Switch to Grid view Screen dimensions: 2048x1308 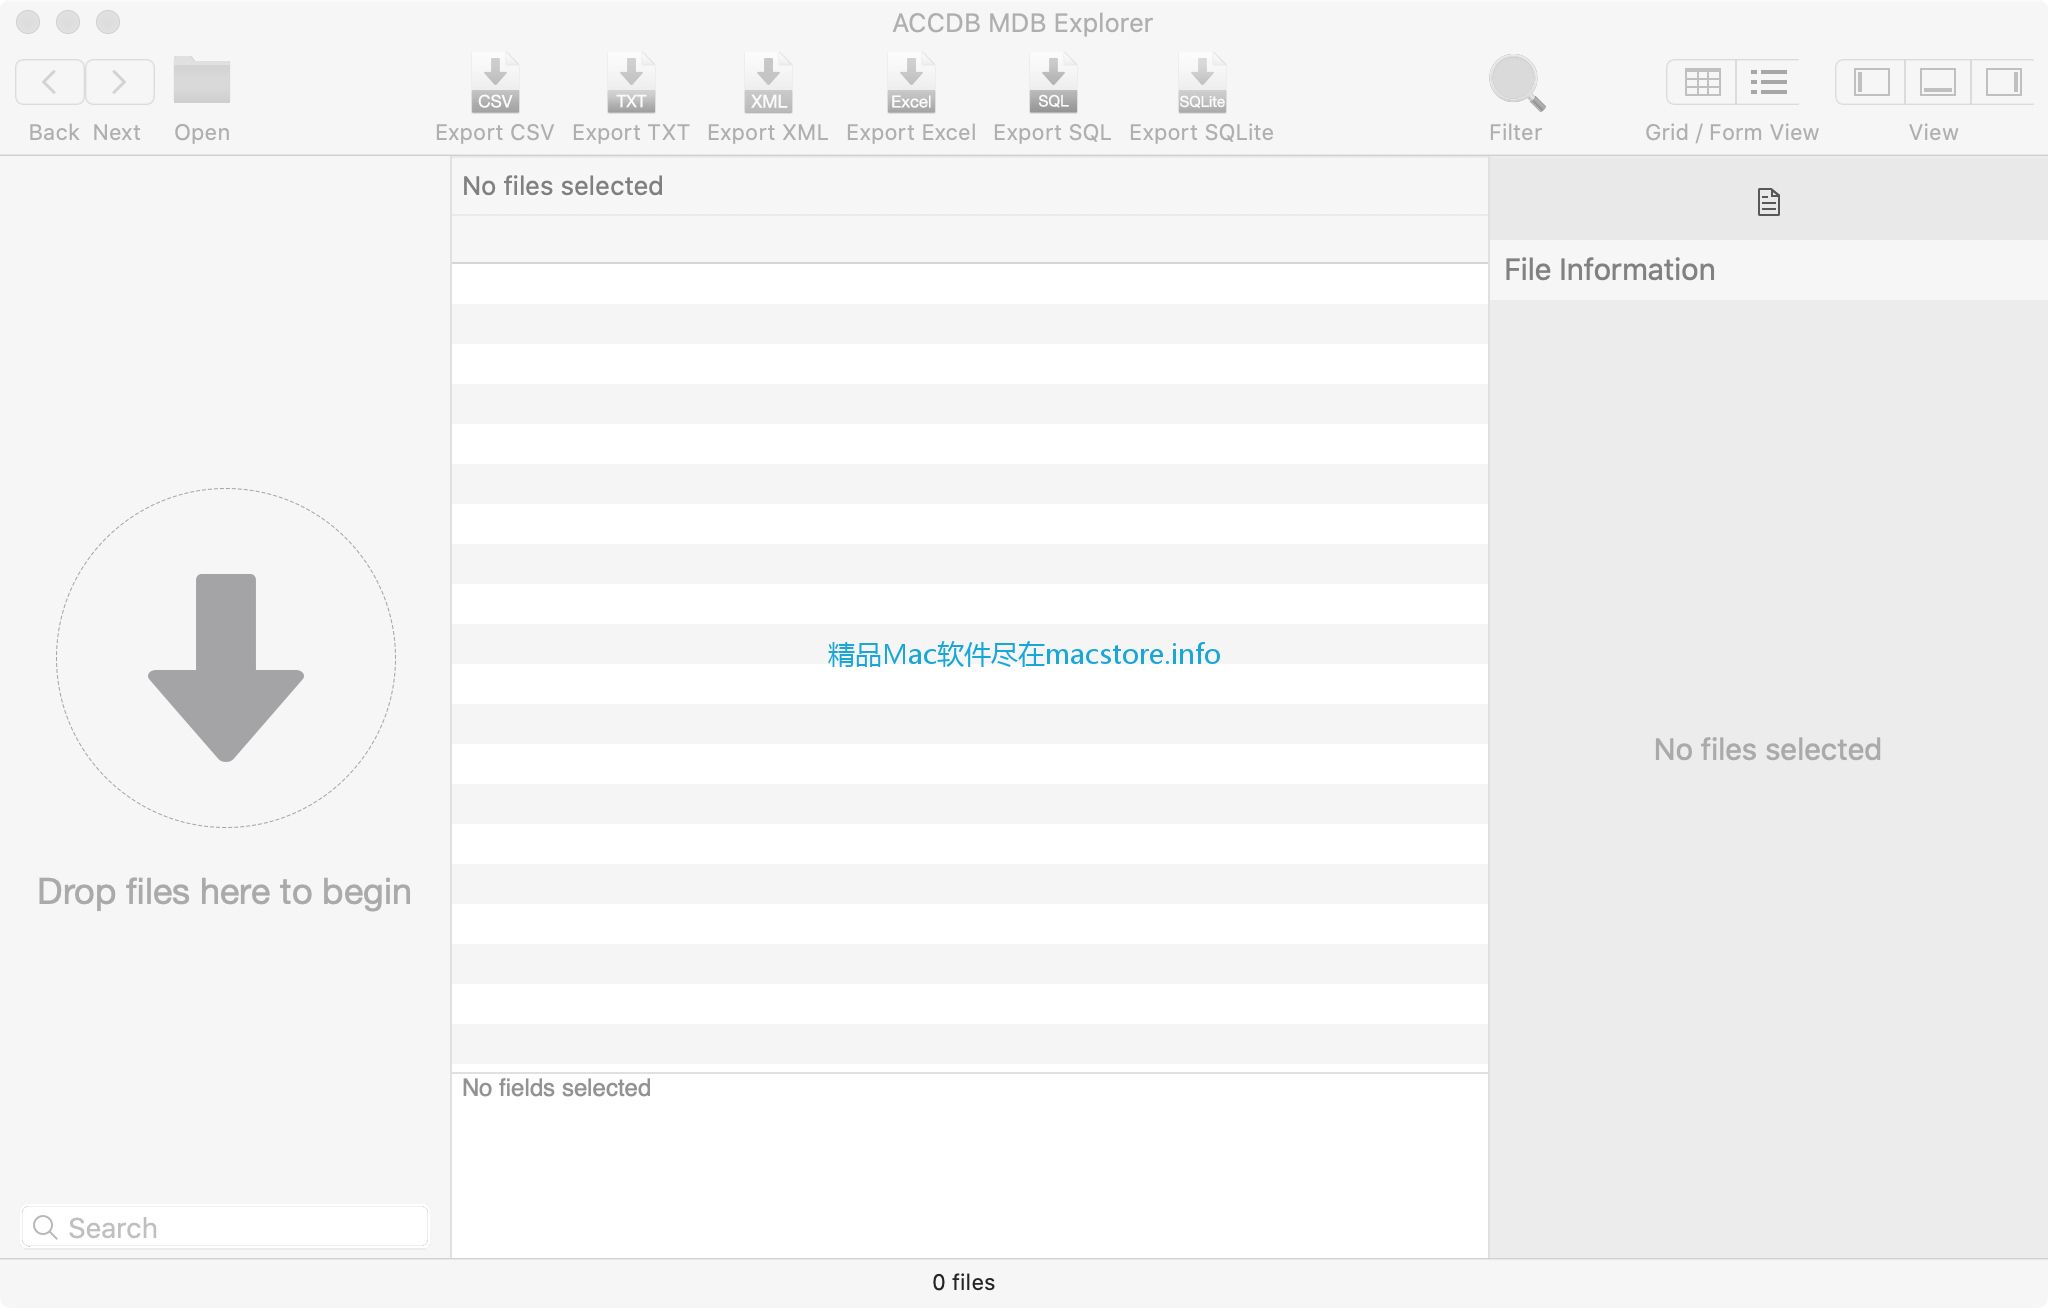tap(1701, 81)
